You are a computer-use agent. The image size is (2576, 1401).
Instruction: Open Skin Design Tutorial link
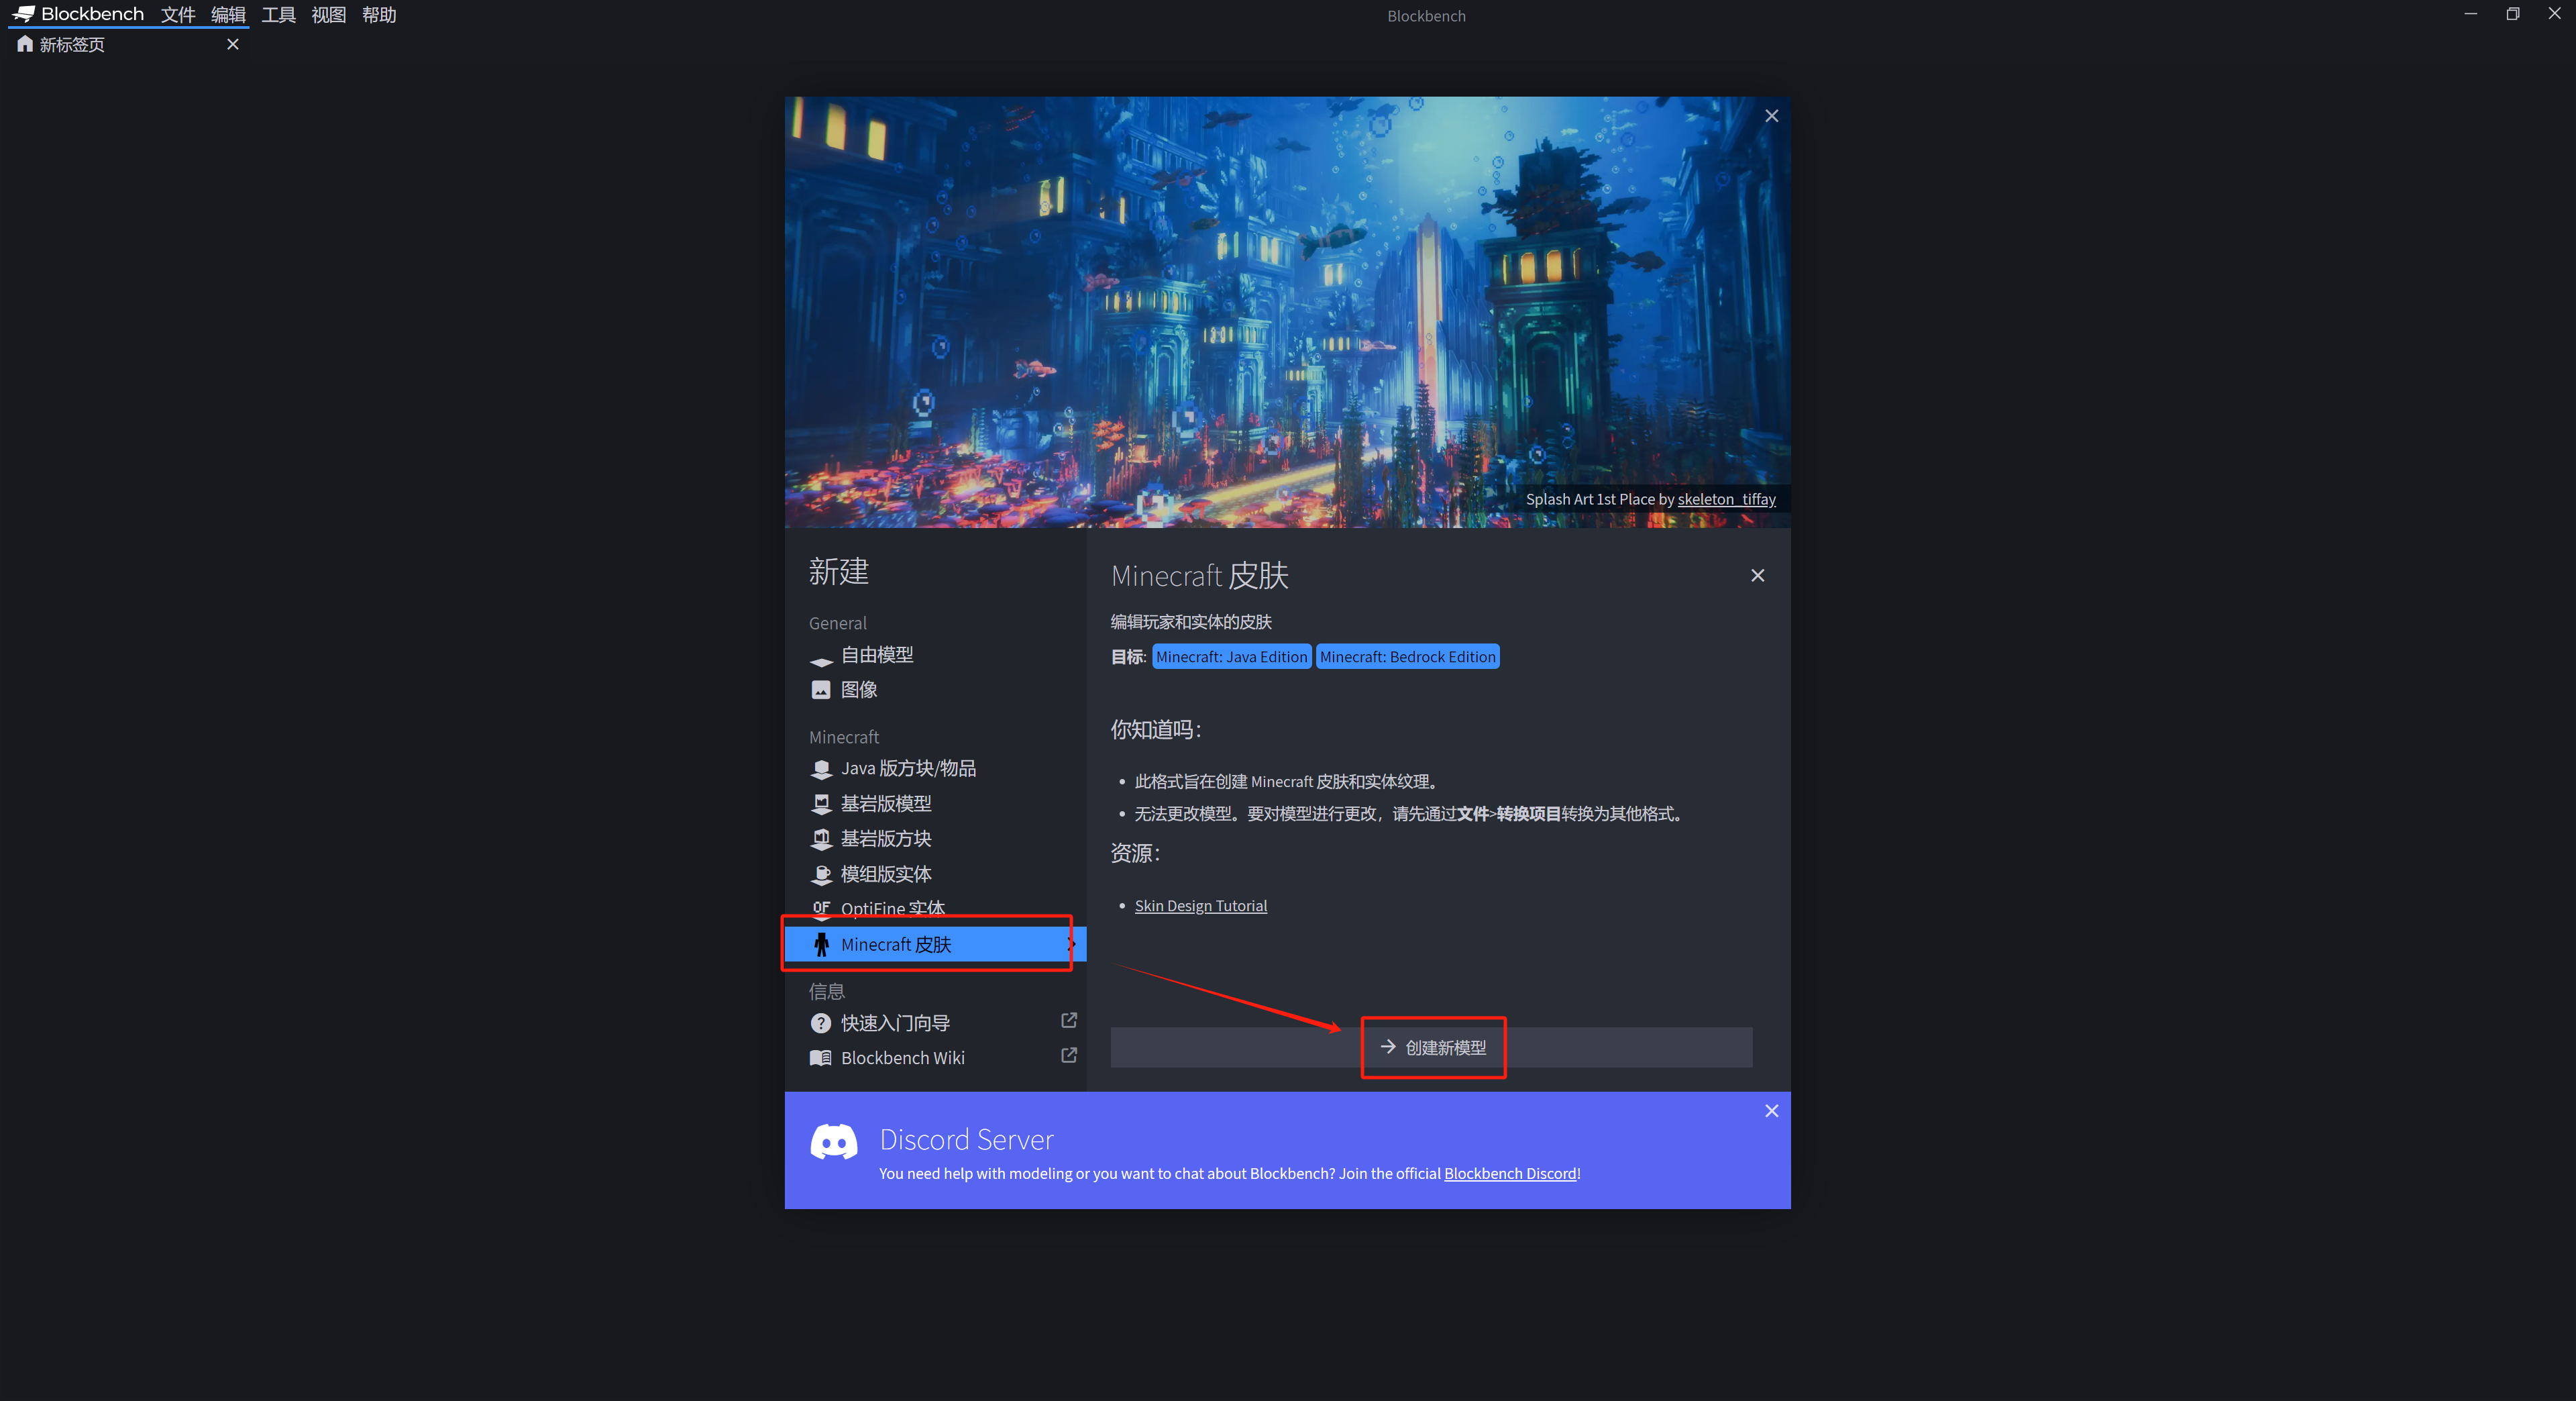click(x=1200, y=906)
